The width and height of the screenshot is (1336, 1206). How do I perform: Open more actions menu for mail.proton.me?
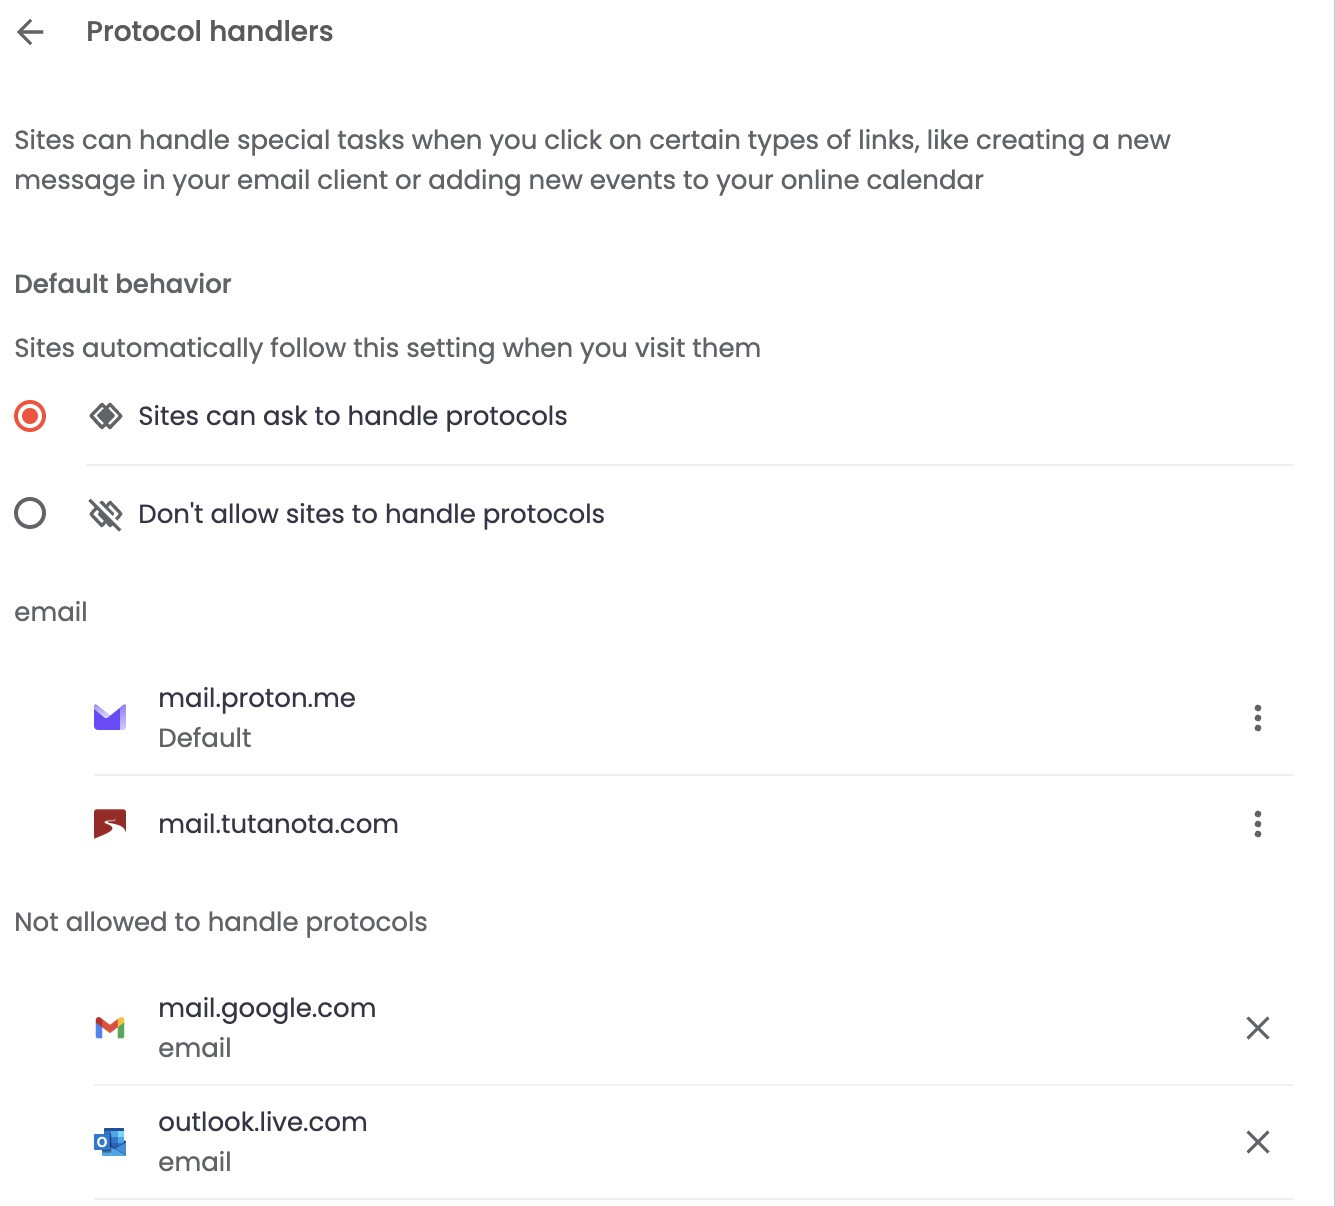click(1257, 718)
